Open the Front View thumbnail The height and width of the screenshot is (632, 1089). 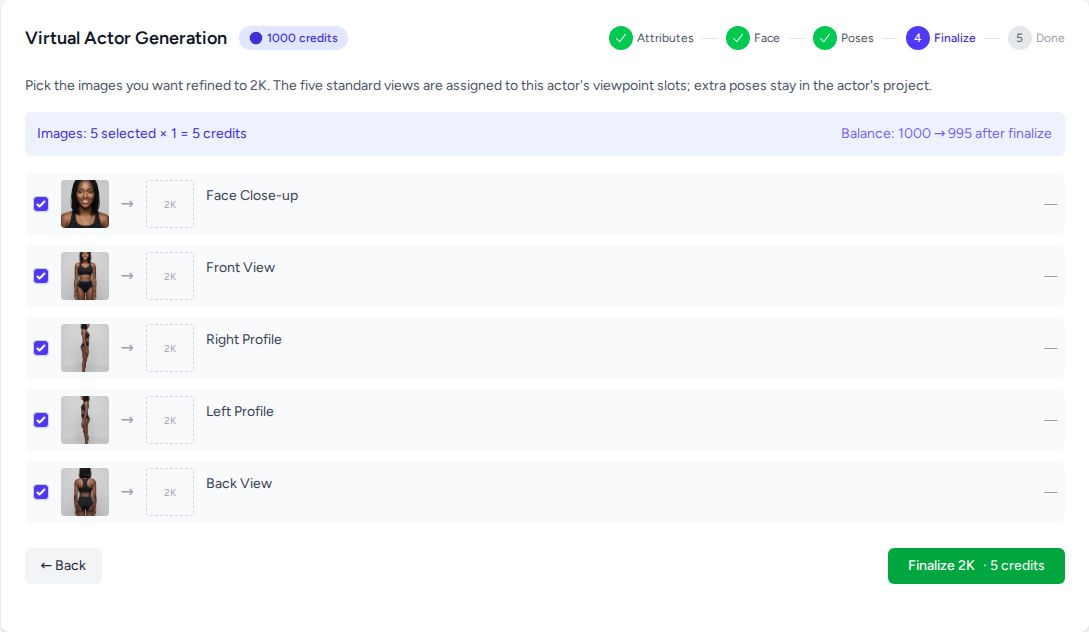85,276
